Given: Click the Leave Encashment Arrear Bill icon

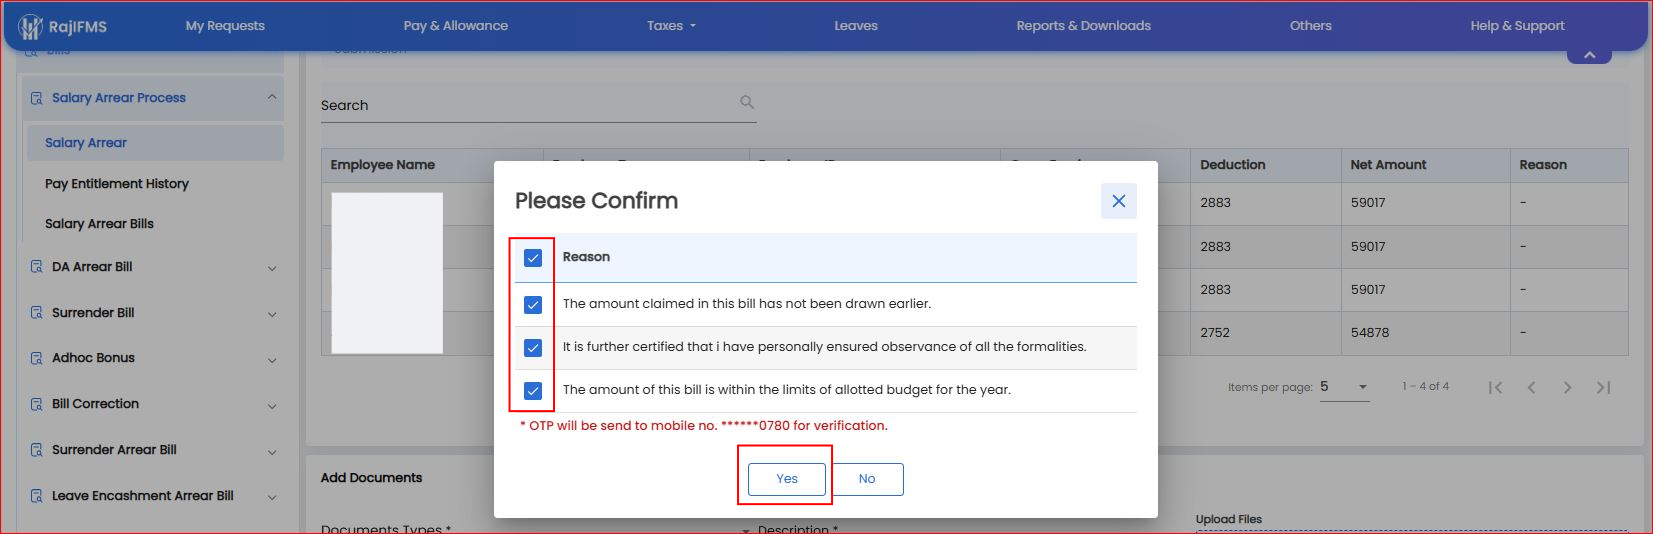Looking at the screenshot, I should [x=37, y=496].
